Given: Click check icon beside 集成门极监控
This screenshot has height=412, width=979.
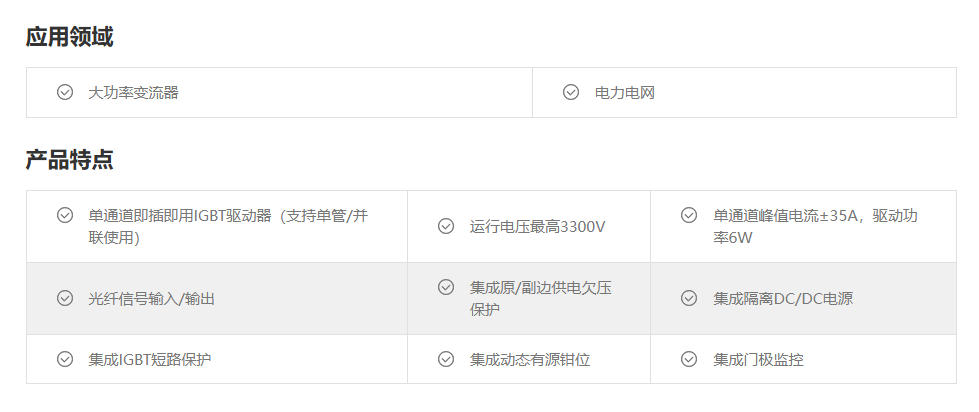Looking at the screenshot, I should pos(689,359).
